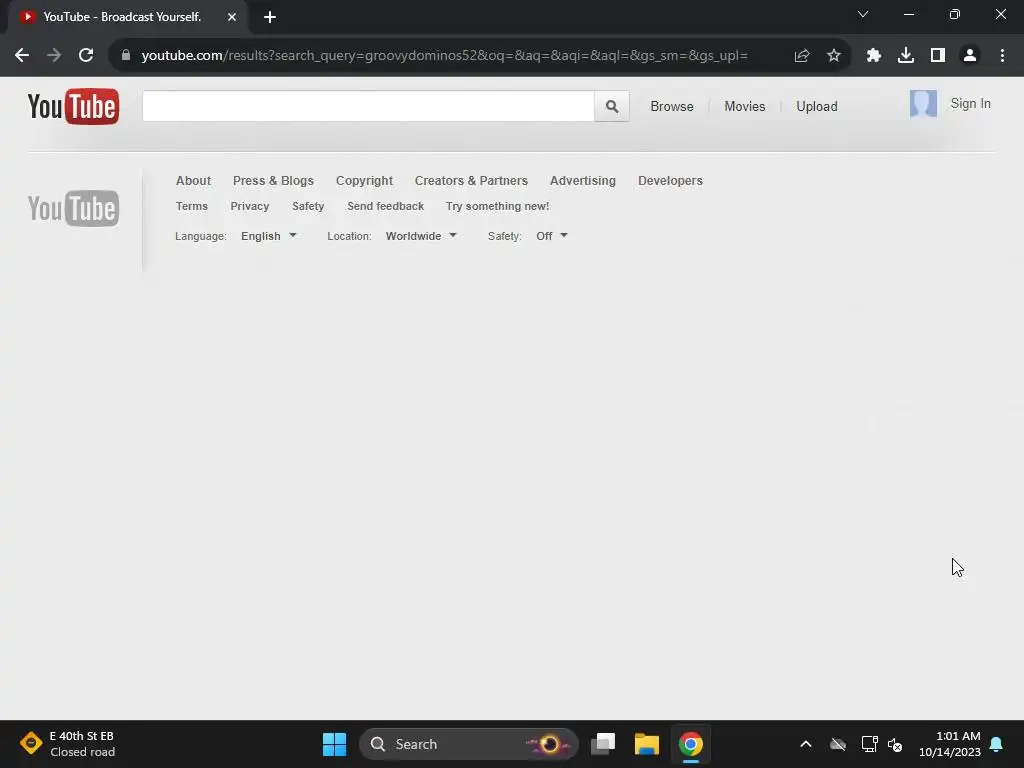Show hidden system tray icons
1024x768 pixels.
(x=806, y=744)
